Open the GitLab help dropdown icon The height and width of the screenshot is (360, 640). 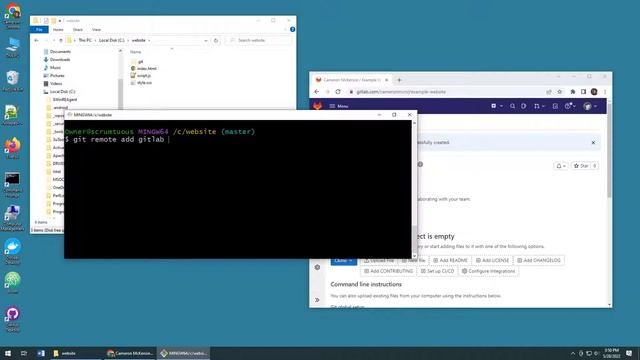(x=570, y=106)
